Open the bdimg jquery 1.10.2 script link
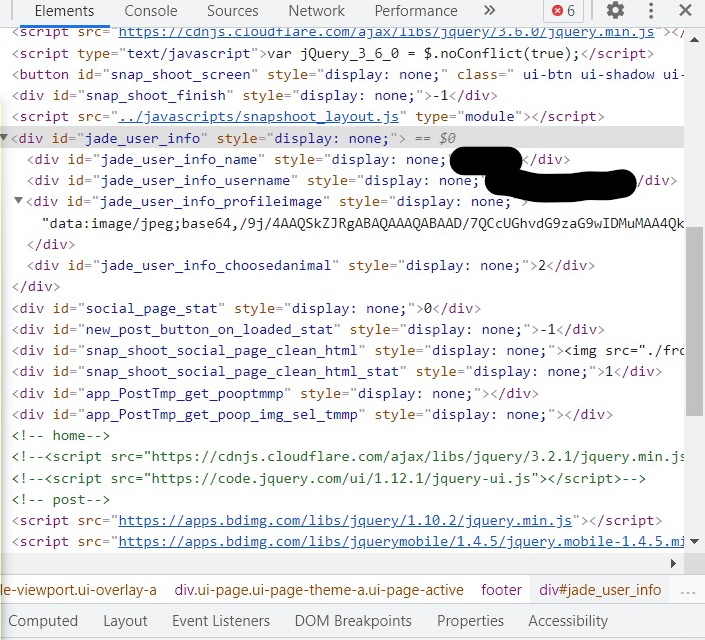 (x=345, y=520)
